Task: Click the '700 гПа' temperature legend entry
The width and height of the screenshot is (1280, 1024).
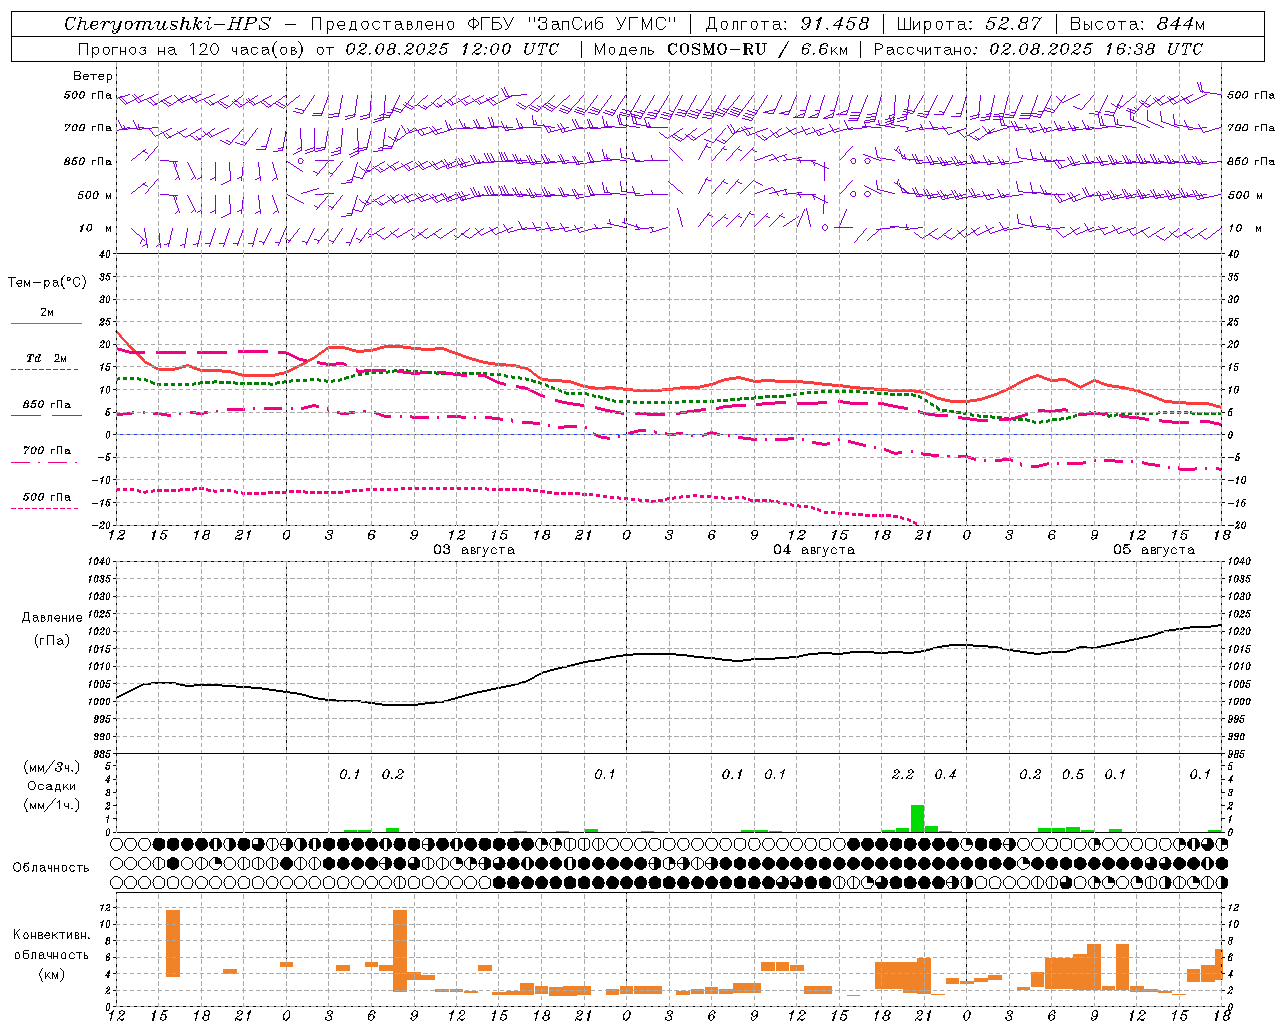Action: [x=47, y=451]
